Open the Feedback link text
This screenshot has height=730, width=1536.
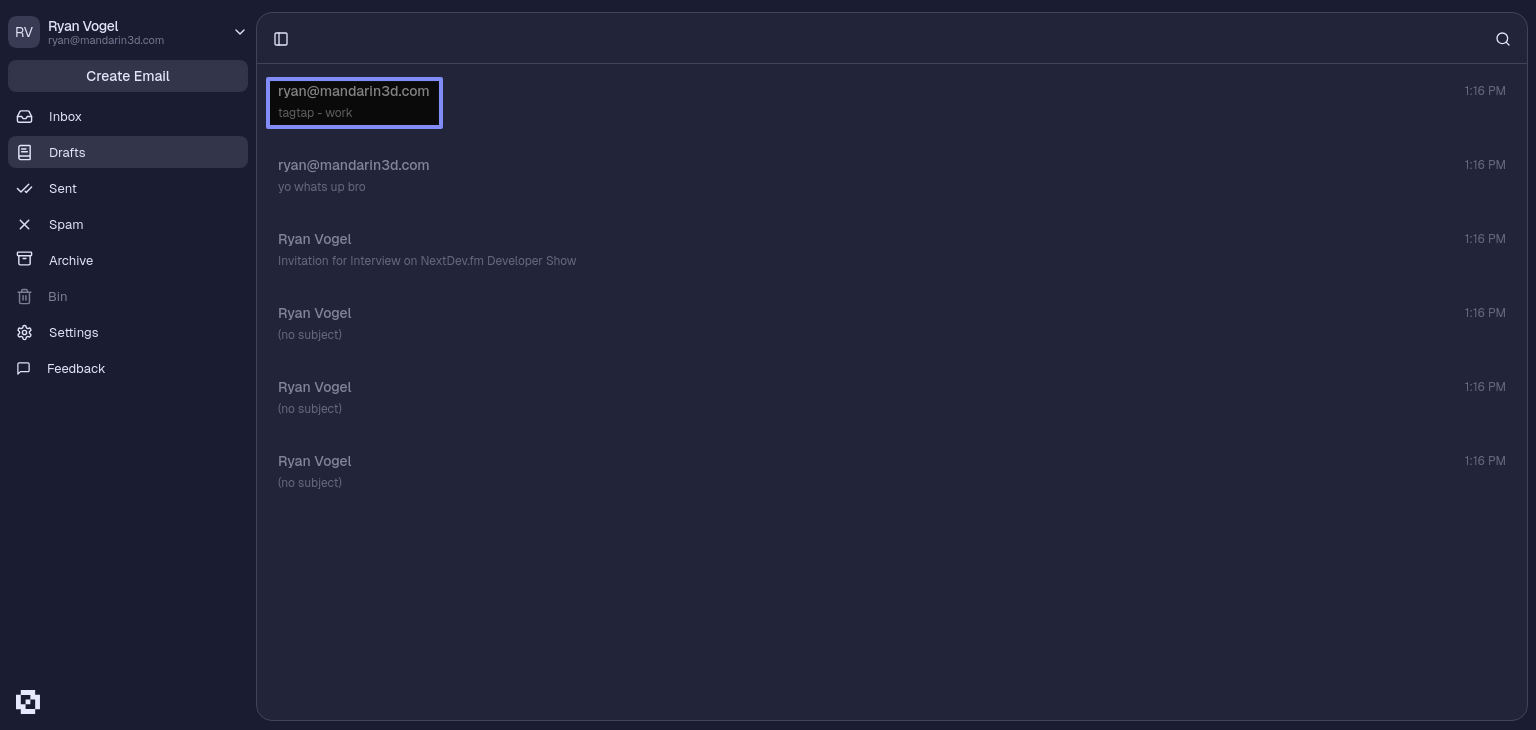click(x=76, y=369)
